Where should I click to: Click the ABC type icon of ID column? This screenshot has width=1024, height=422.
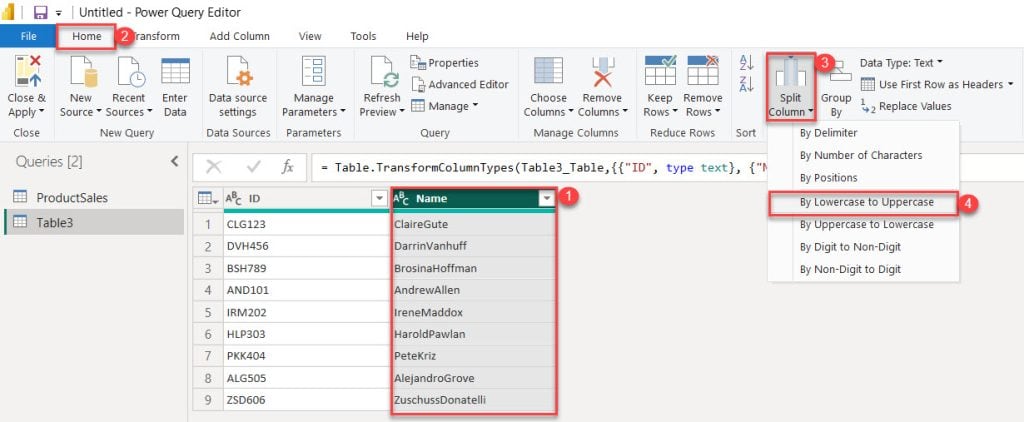233,199
